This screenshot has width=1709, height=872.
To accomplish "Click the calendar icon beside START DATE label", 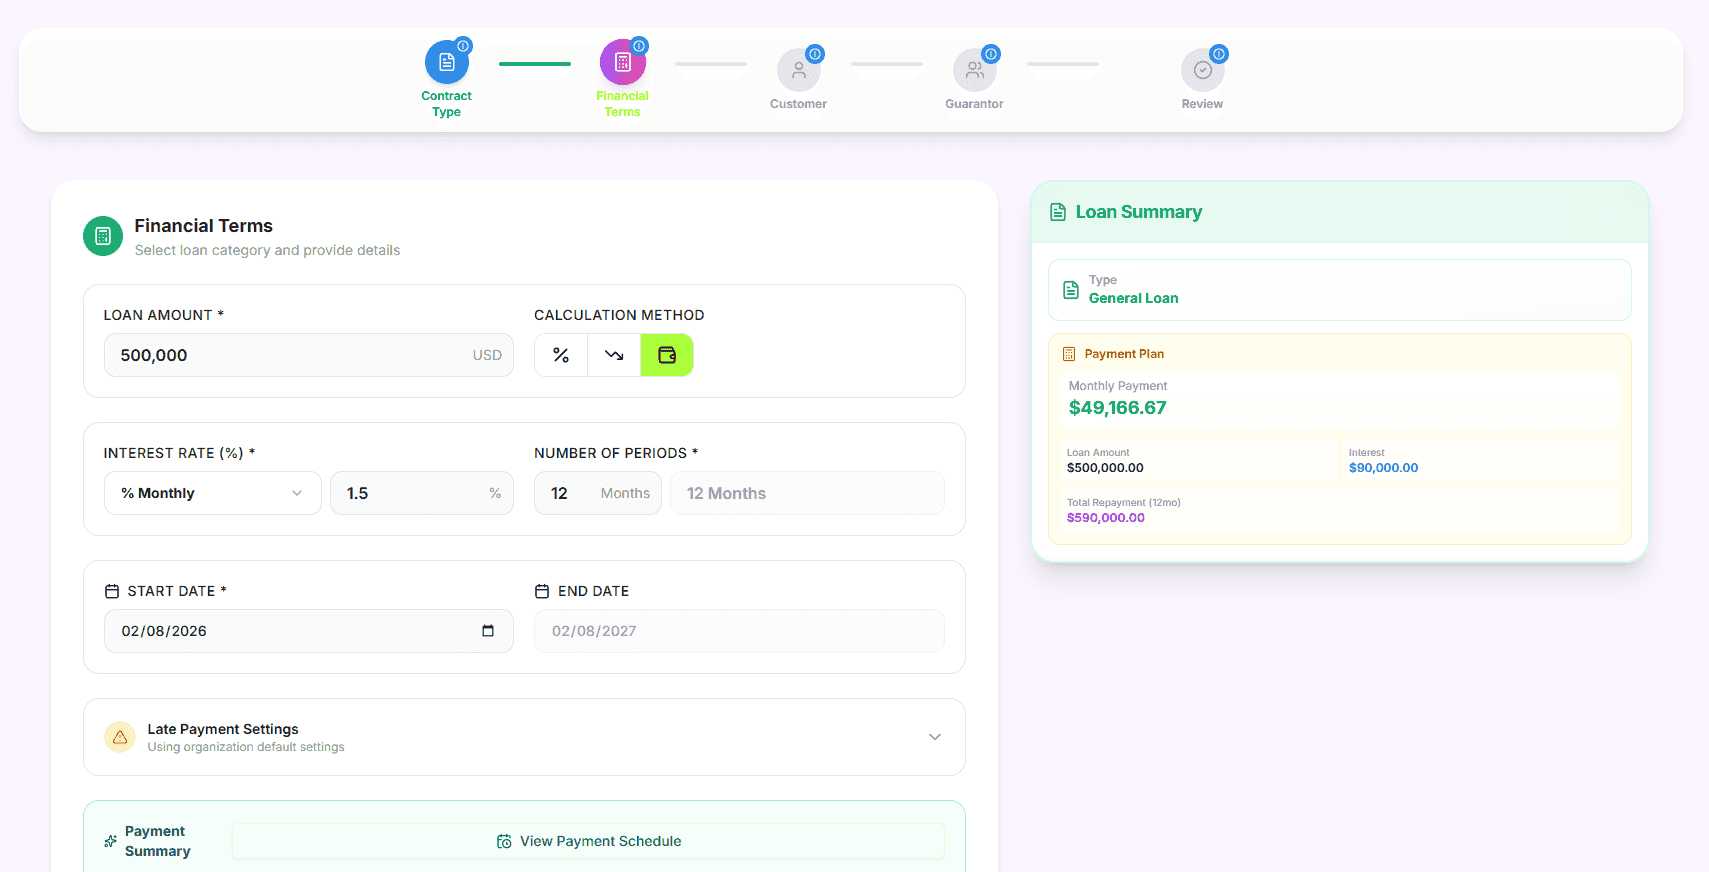I will click(112, 591).
